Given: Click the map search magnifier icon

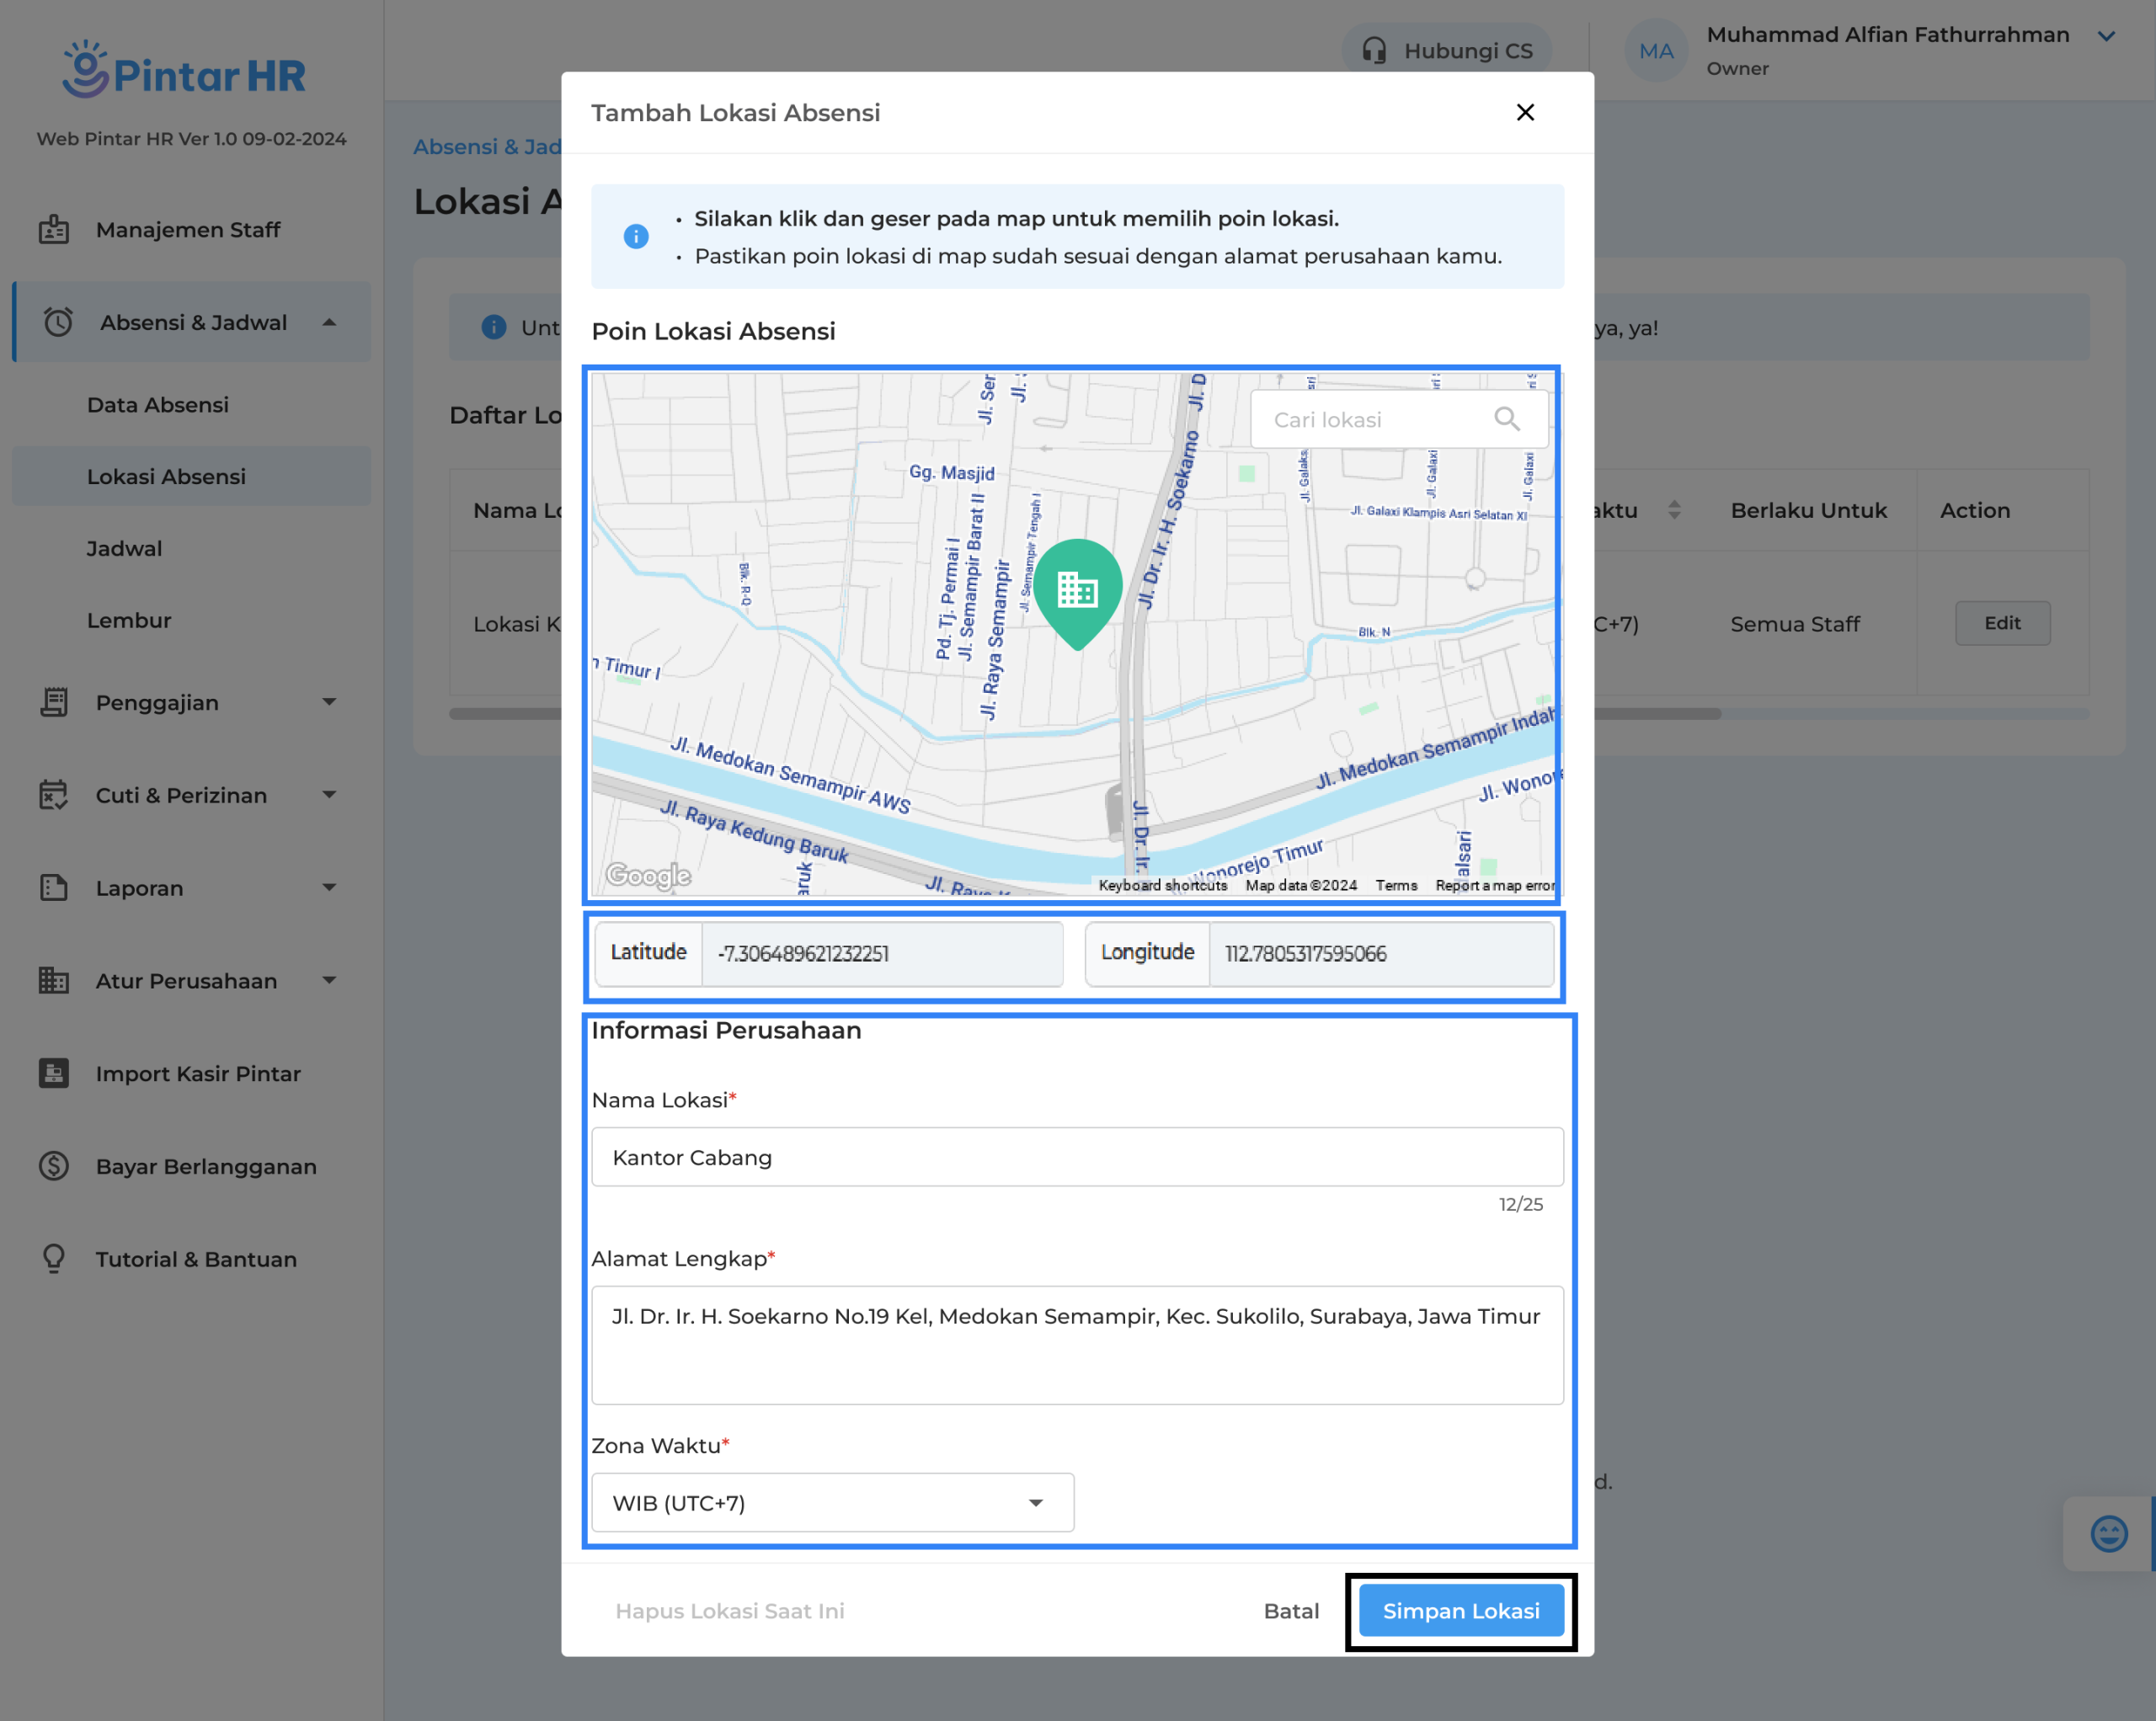Looking at the screenshot, I should [1506, 419].
